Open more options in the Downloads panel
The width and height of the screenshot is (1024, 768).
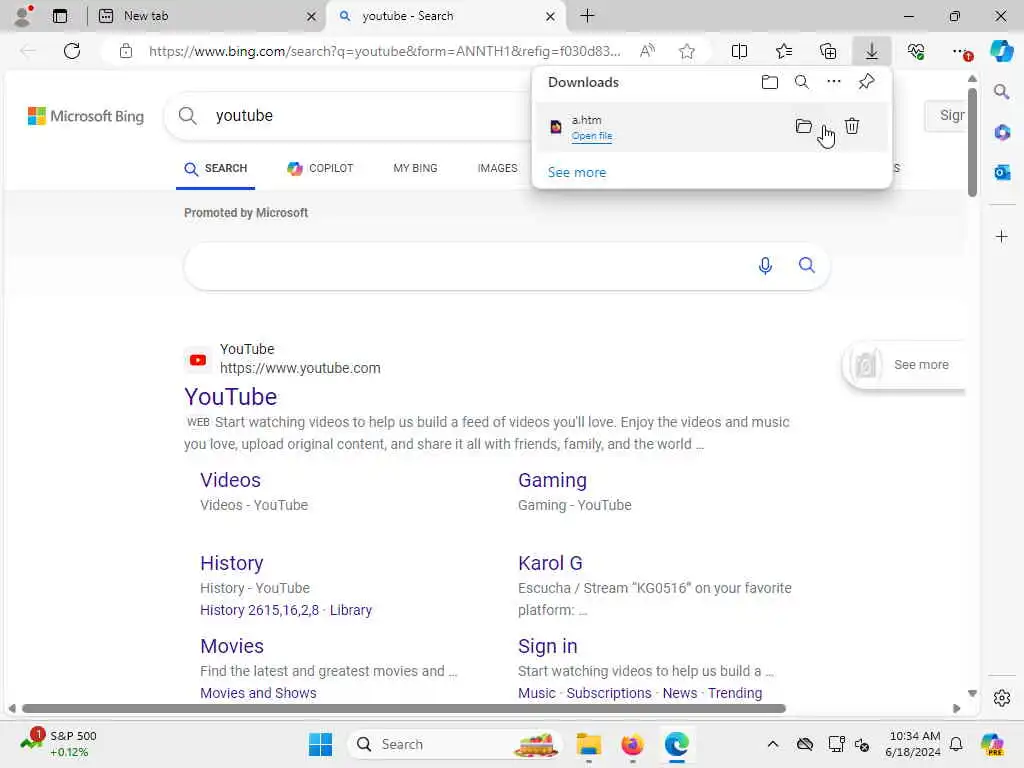(834, 82)
